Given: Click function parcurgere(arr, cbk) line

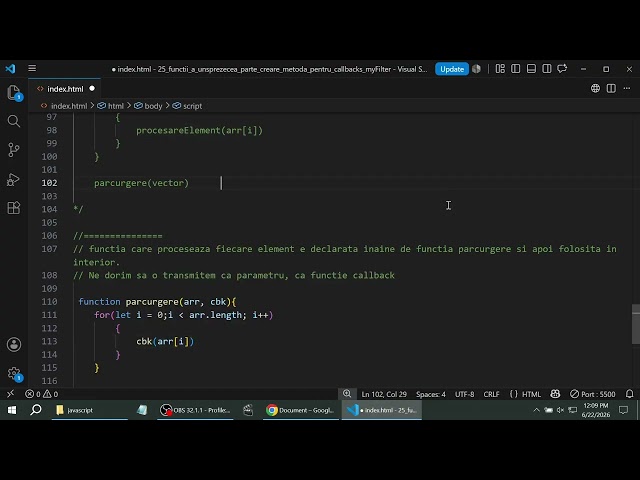Looking at the screenshot, I should coord(157,302).
